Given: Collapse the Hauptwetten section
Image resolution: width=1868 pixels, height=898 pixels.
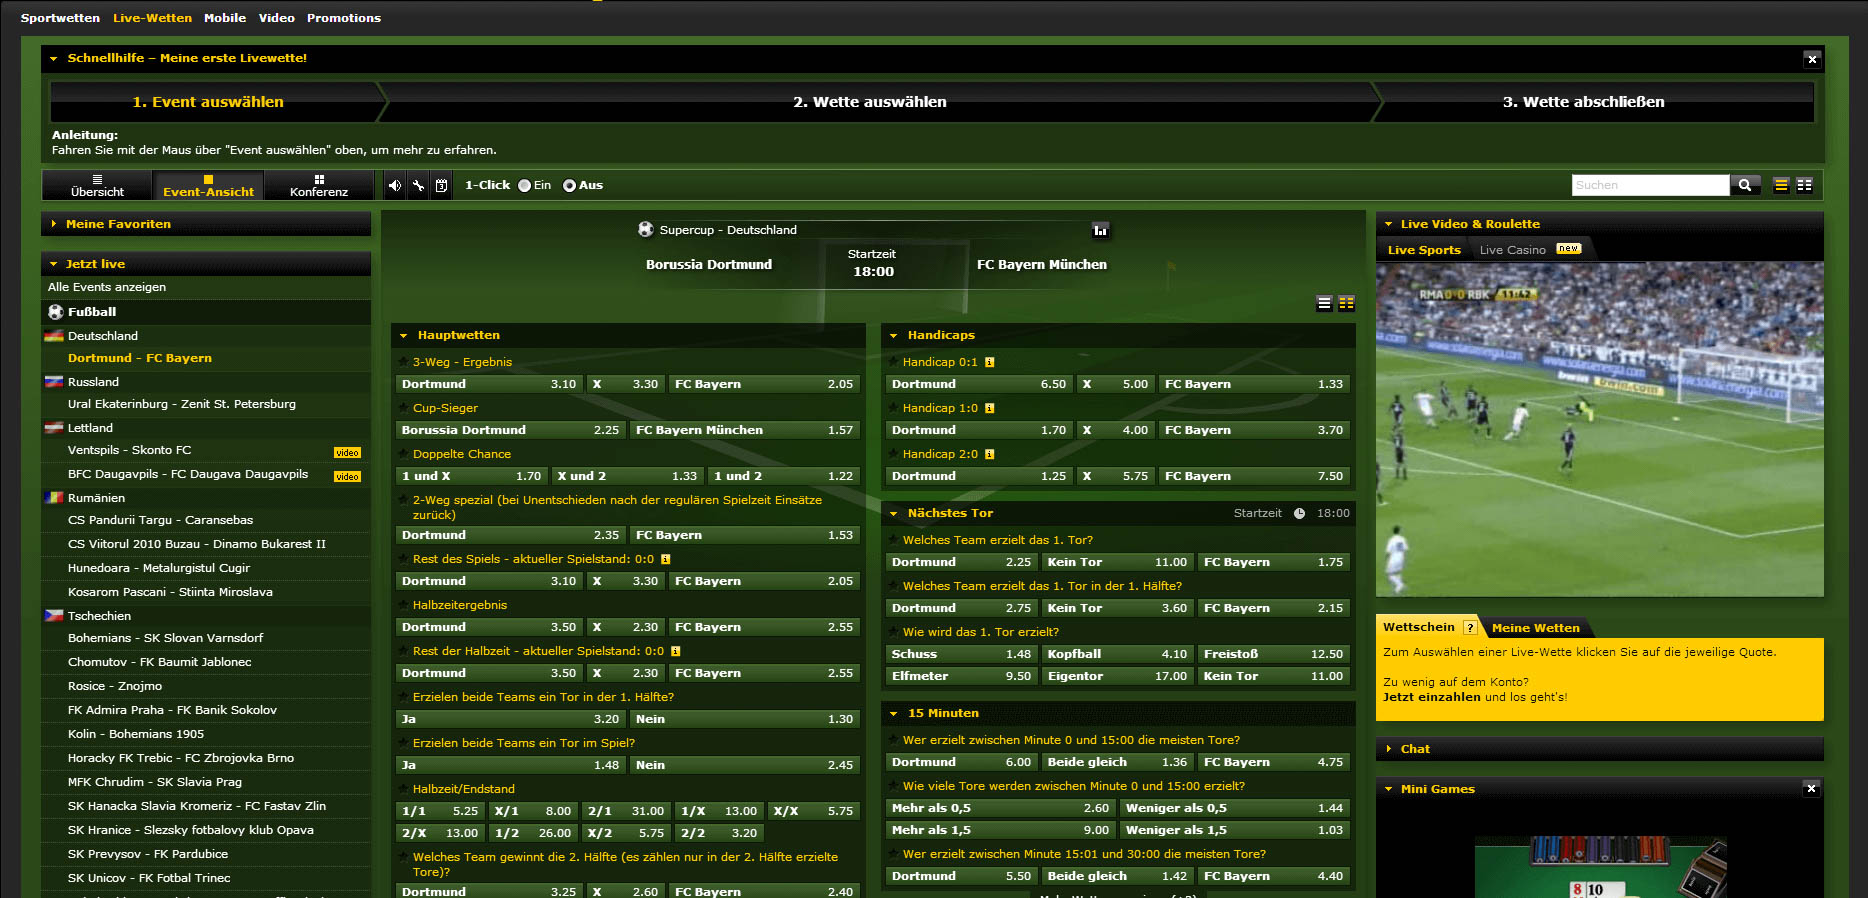Looking at the screenshot, I should coord(404,336).
